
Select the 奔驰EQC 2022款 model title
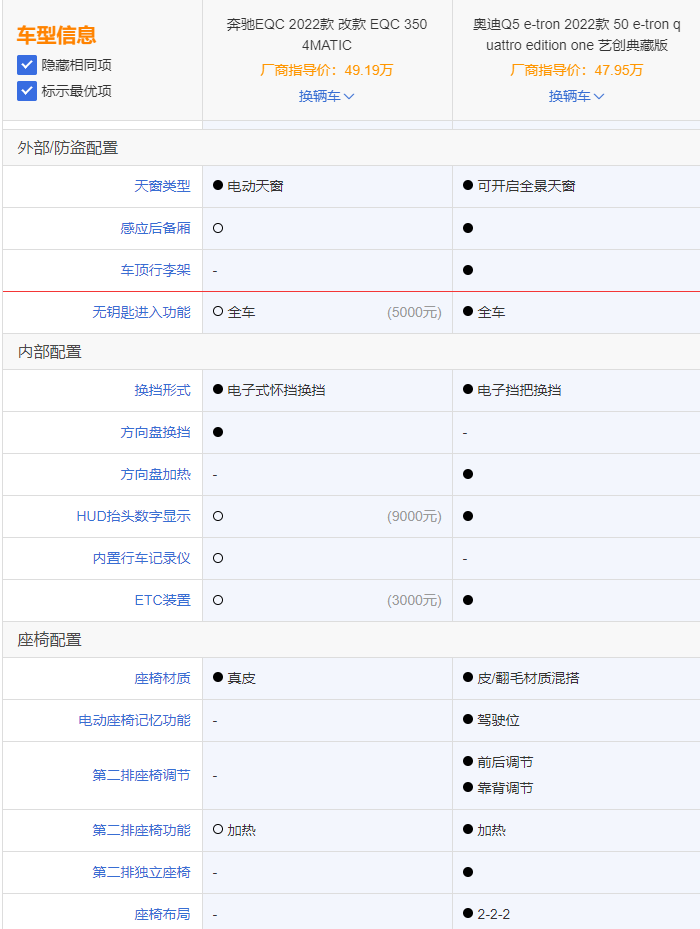pyautogui.click(x=327, y=35)
